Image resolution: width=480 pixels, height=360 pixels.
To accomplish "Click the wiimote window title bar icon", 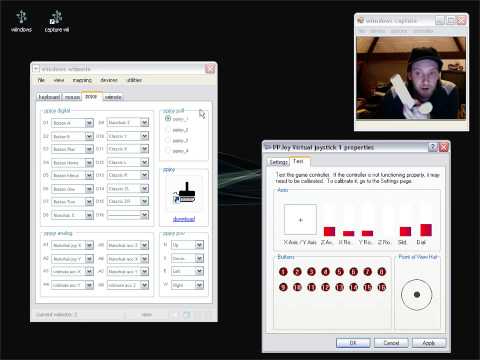I will 36,69.
